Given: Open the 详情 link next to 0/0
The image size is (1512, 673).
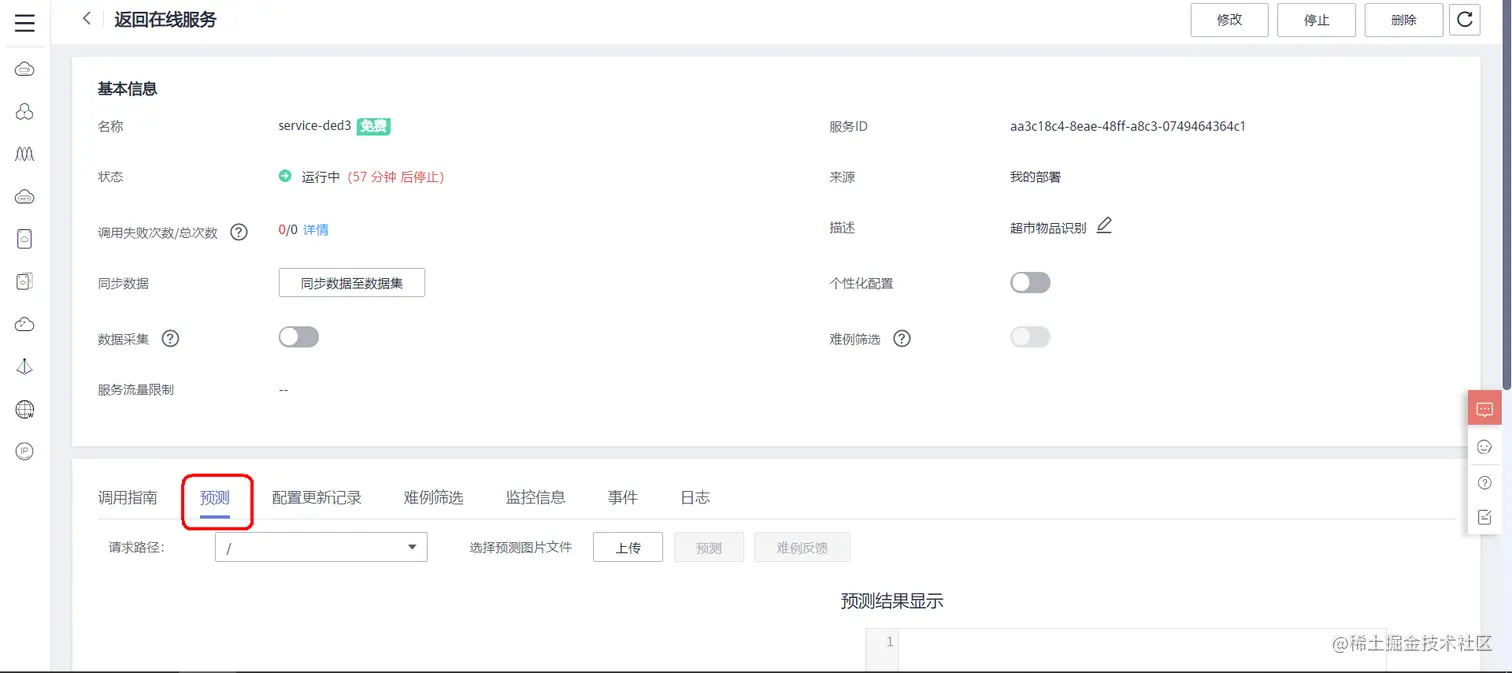Looking at the screenshot, I should (316, 230).
